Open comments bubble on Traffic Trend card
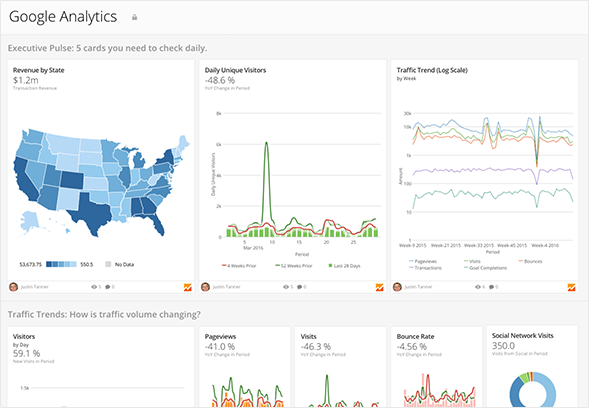589x408 pixels. [x=491, y=287]
